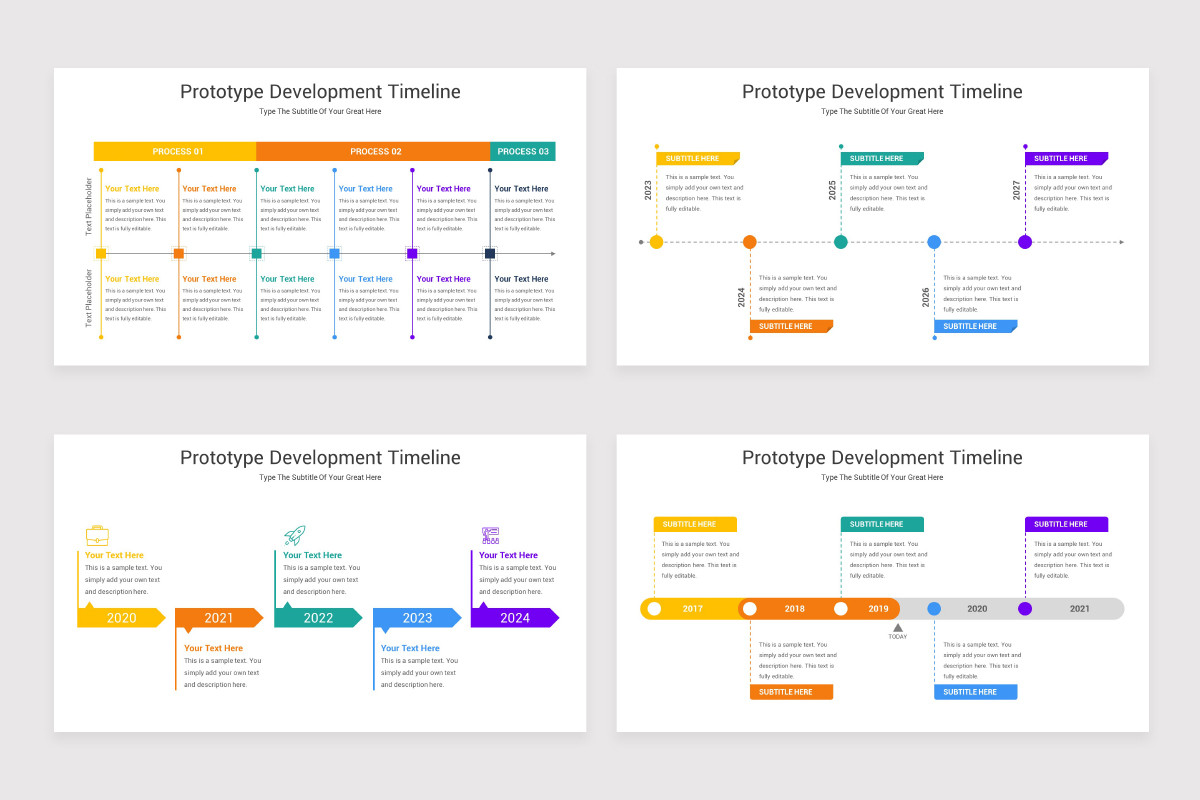Click the teal circle marker at 2025
Image resolution: width=1200 pixels, height=800 pixels.
841,241
